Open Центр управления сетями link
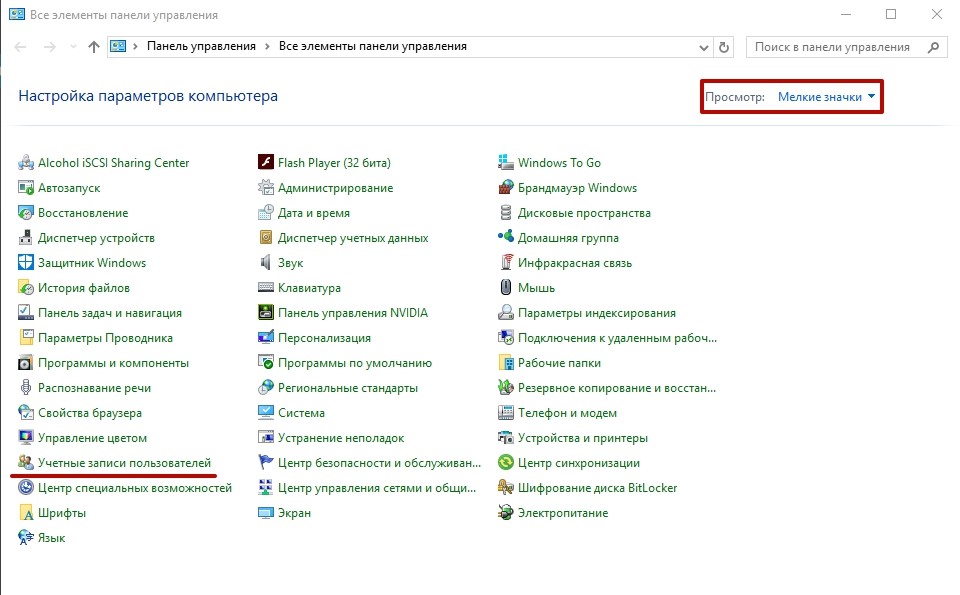Screen dimensions: 960x595 tap(376, 488)
